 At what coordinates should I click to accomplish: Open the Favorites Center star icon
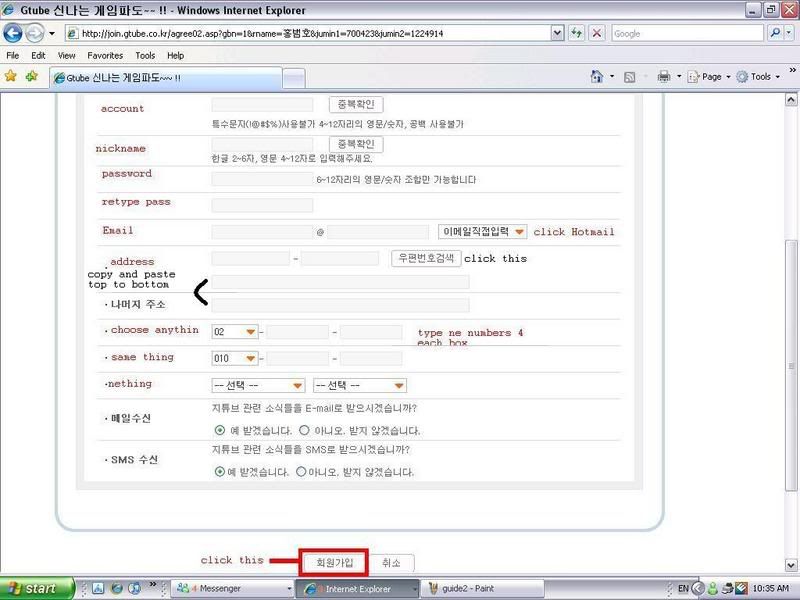[11, 76]
